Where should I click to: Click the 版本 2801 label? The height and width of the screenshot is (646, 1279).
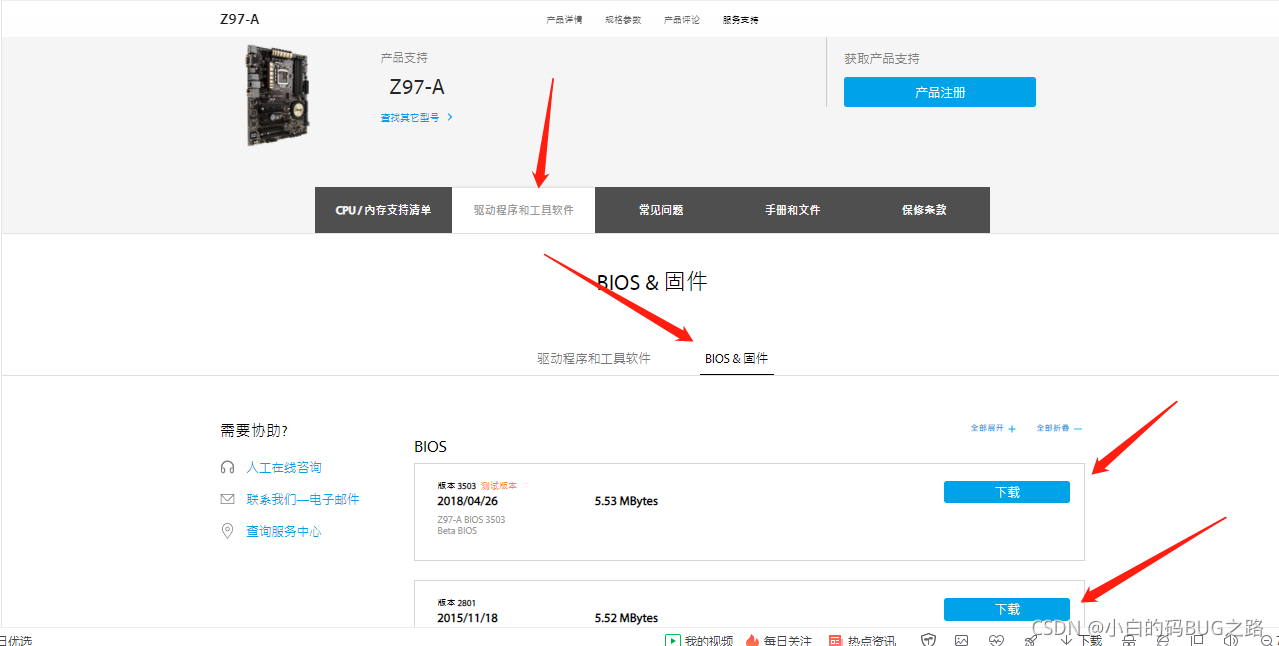[457, 603]
